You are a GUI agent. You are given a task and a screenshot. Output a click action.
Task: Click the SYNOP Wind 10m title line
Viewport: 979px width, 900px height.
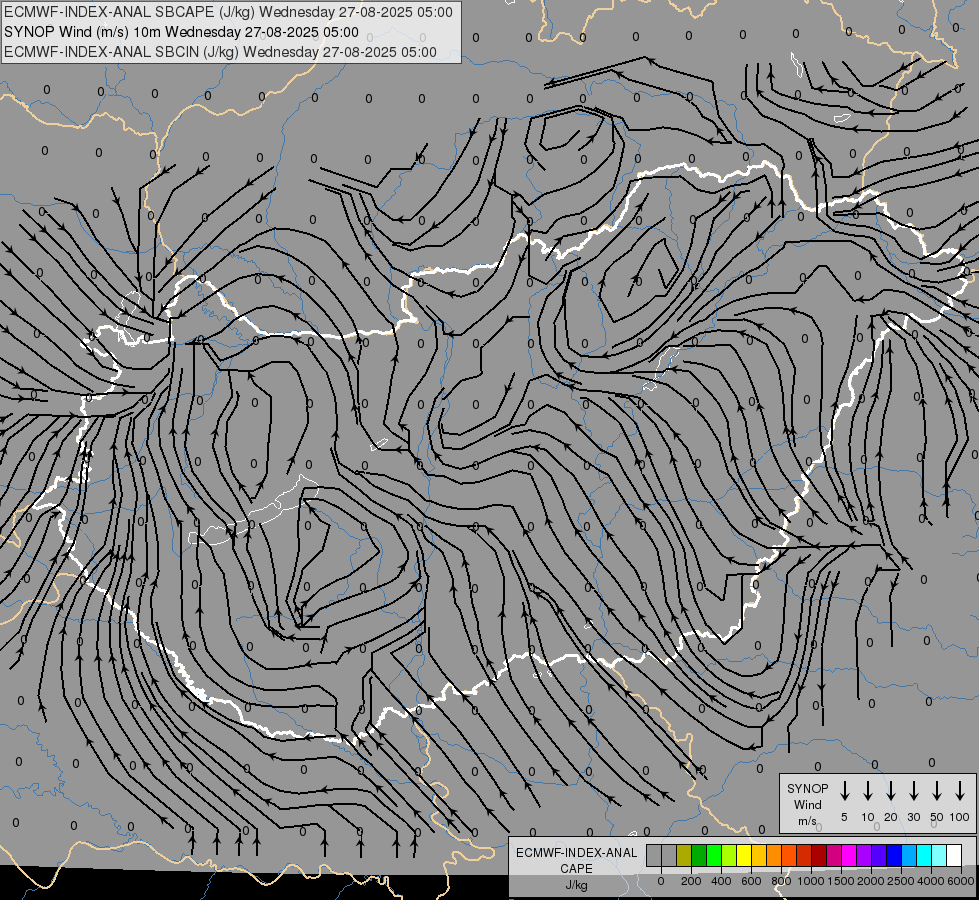[181, 32]
